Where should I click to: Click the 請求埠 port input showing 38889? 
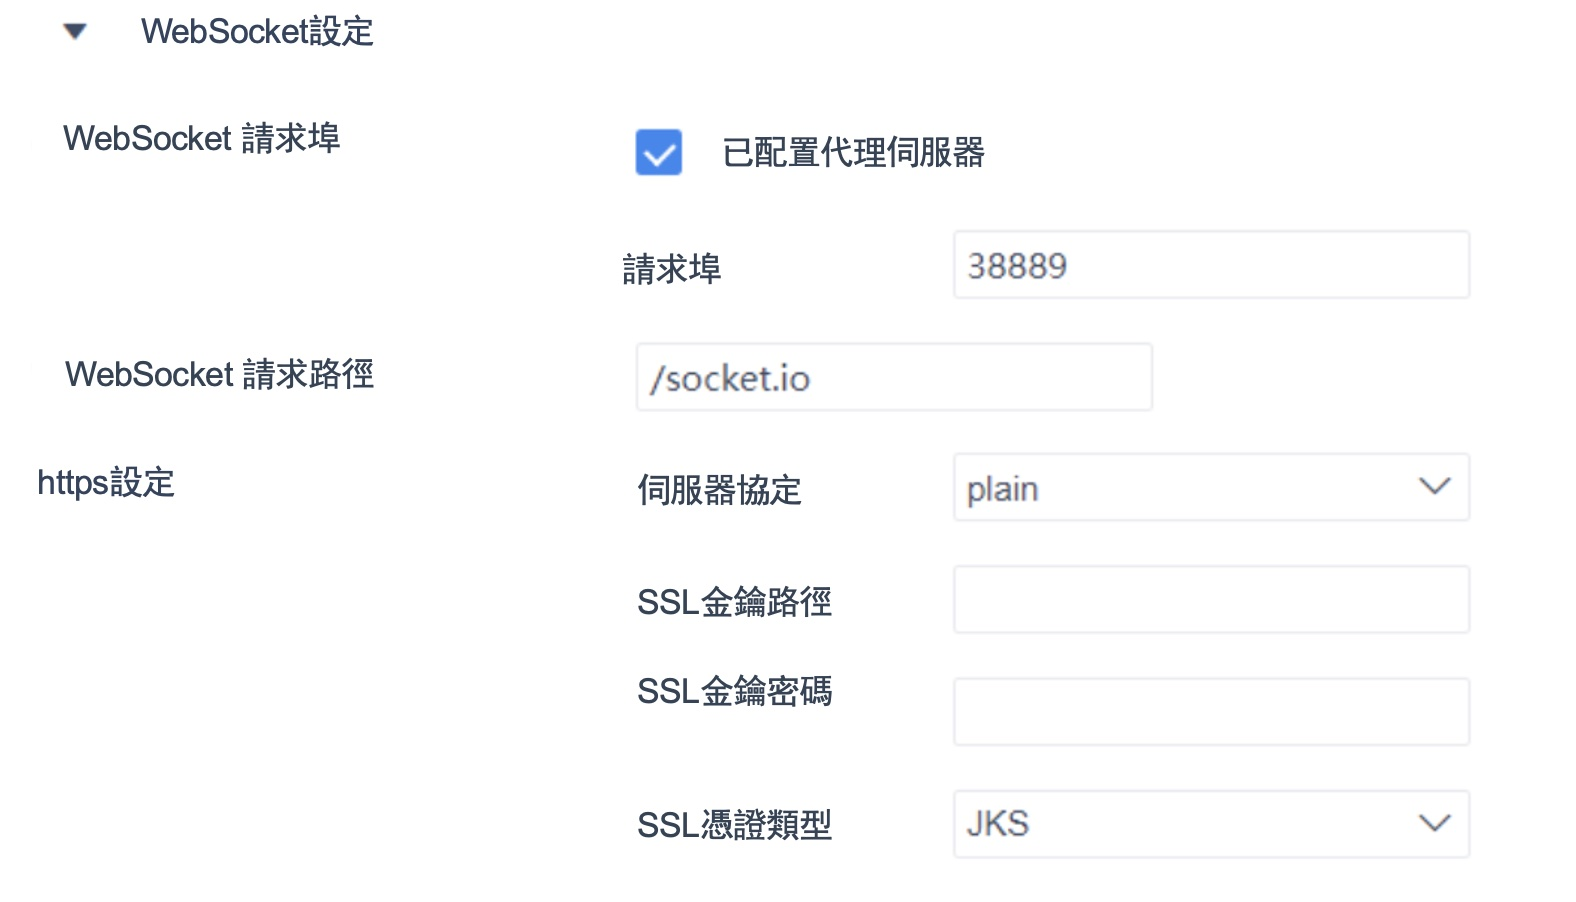(1210, 264)
